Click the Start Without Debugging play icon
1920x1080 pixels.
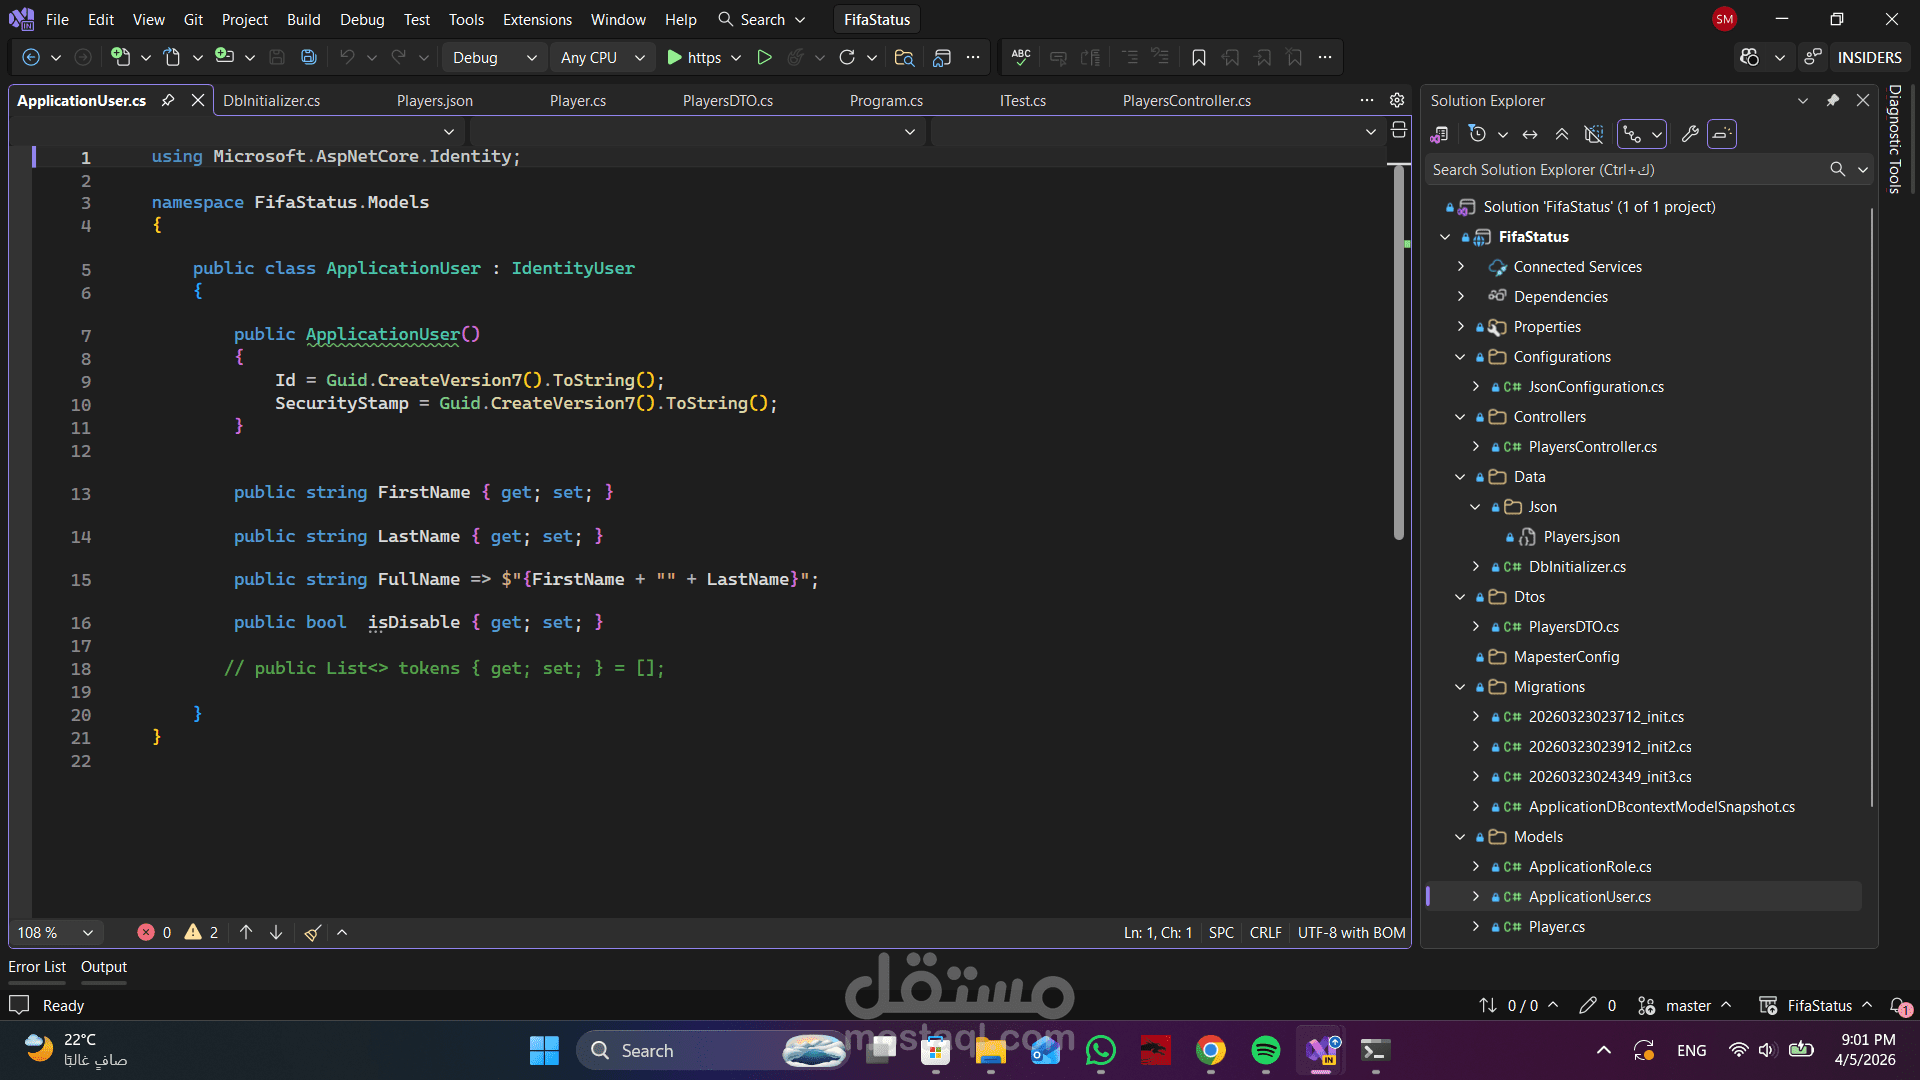click(764, 58)
